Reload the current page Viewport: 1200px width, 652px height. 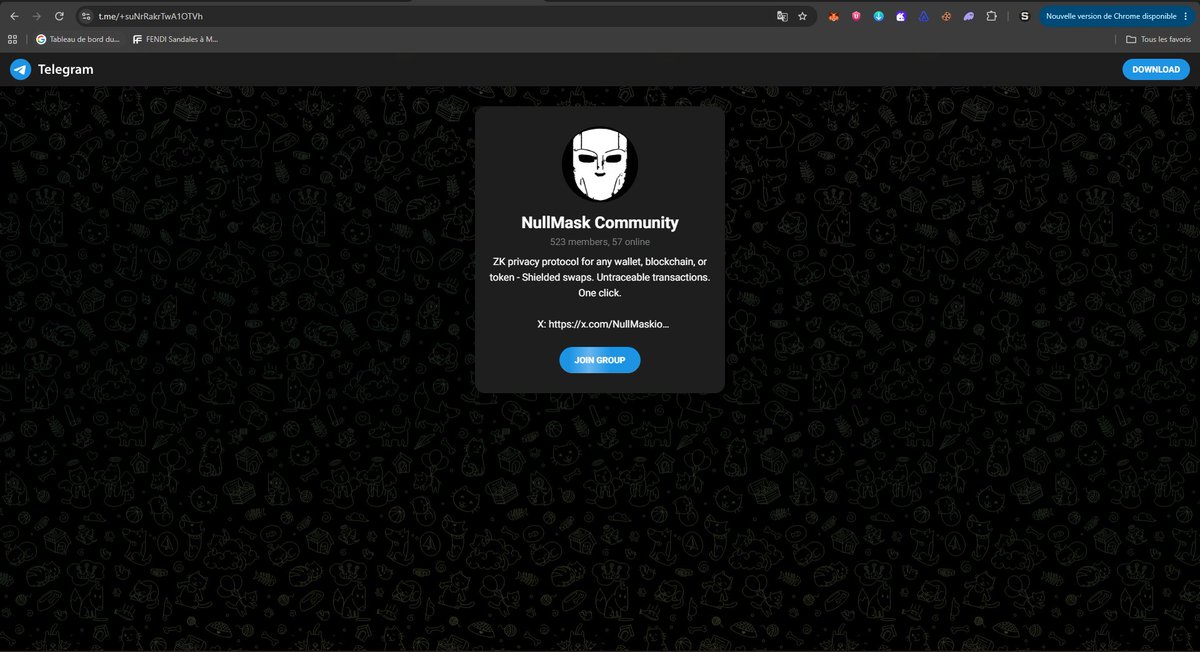60,17
